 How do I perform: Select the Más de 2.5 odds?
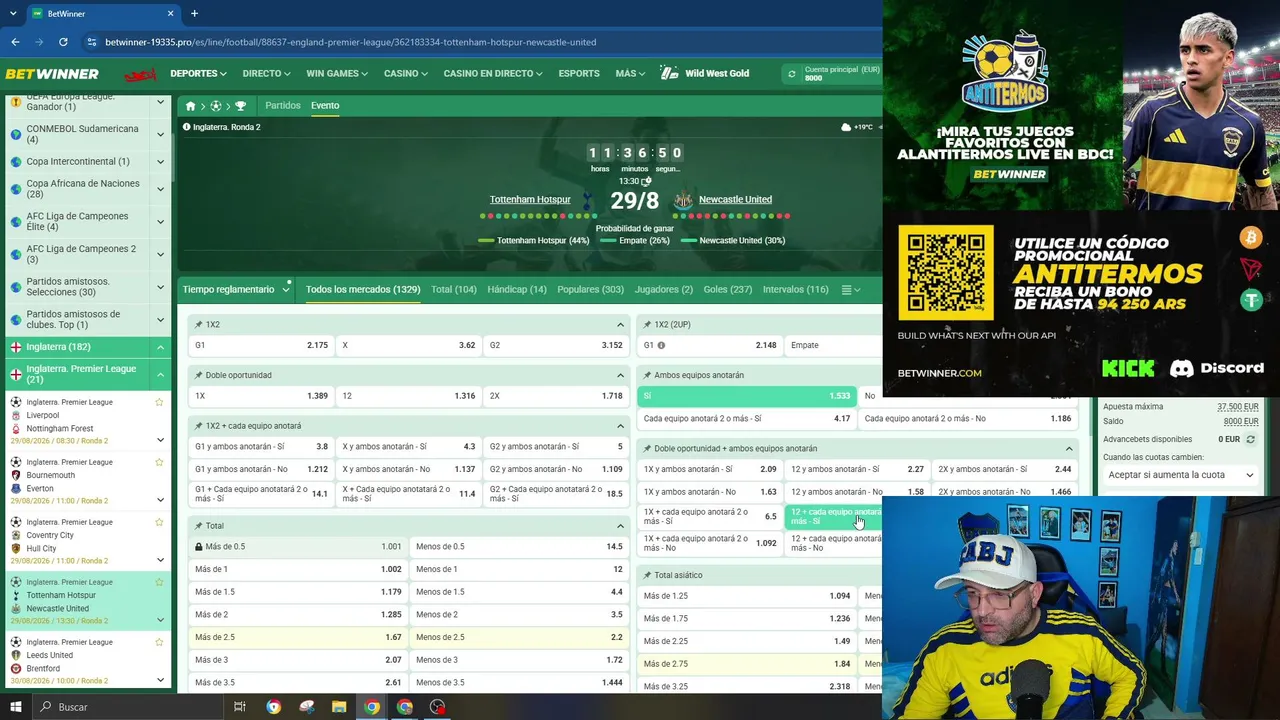298,637
